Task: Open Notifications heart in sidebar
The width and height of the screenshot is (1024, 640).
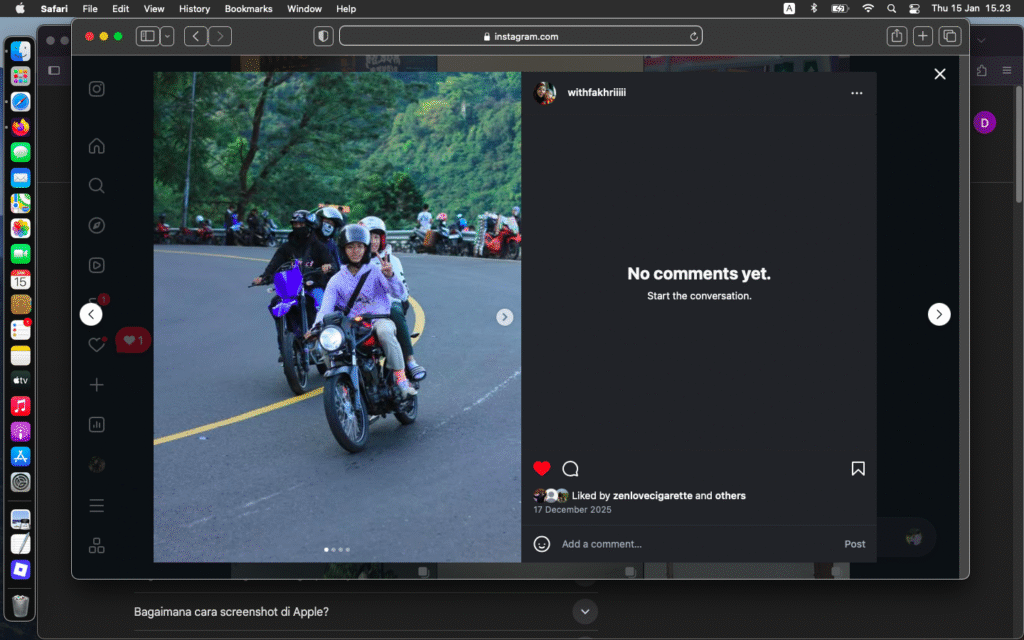Action: [97, 345]
